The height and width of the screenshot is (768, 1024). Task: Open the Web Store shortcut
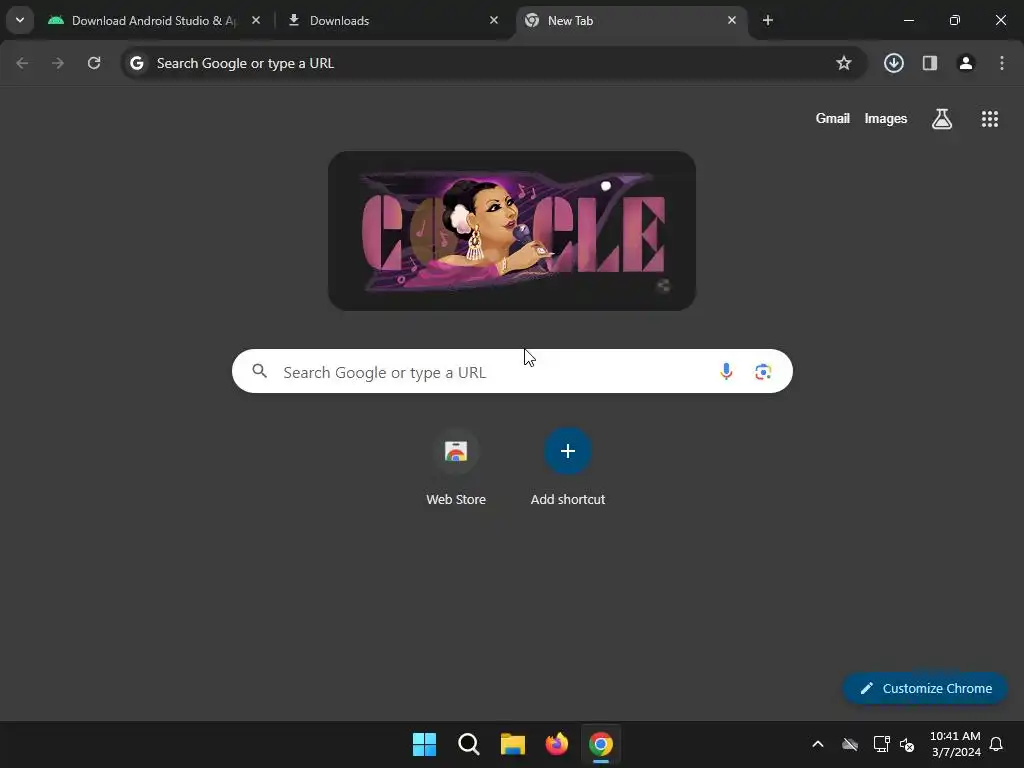pyautogui.click(x=456, y=468)
